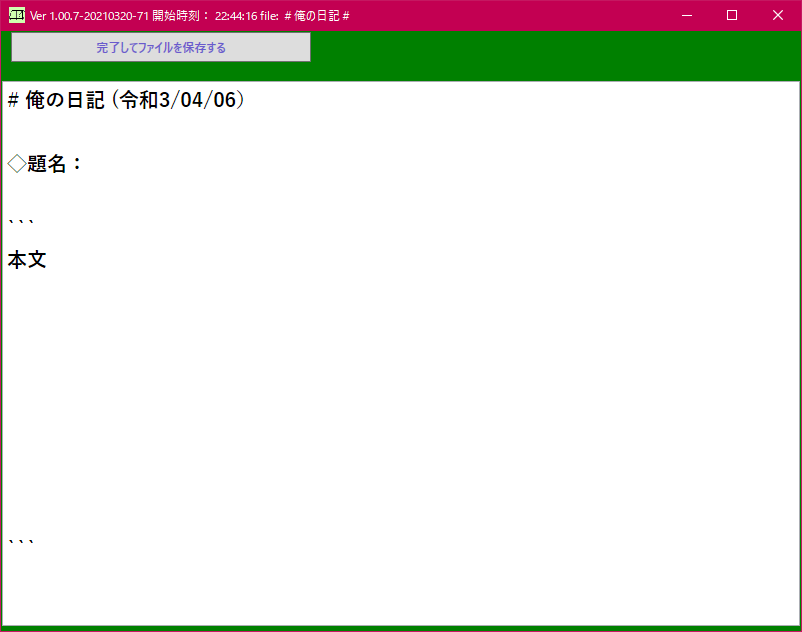
Task: Click the closing ``` code fence line
Action: (x=21, y=542)
